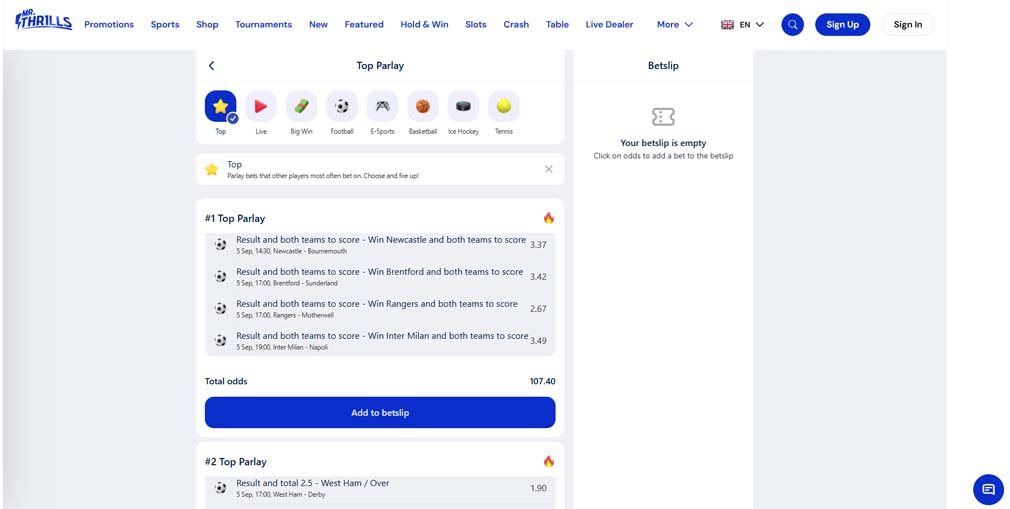1010x509 pixels.
Task: Close the Top info banner
Action: click(x=549, y=169)
